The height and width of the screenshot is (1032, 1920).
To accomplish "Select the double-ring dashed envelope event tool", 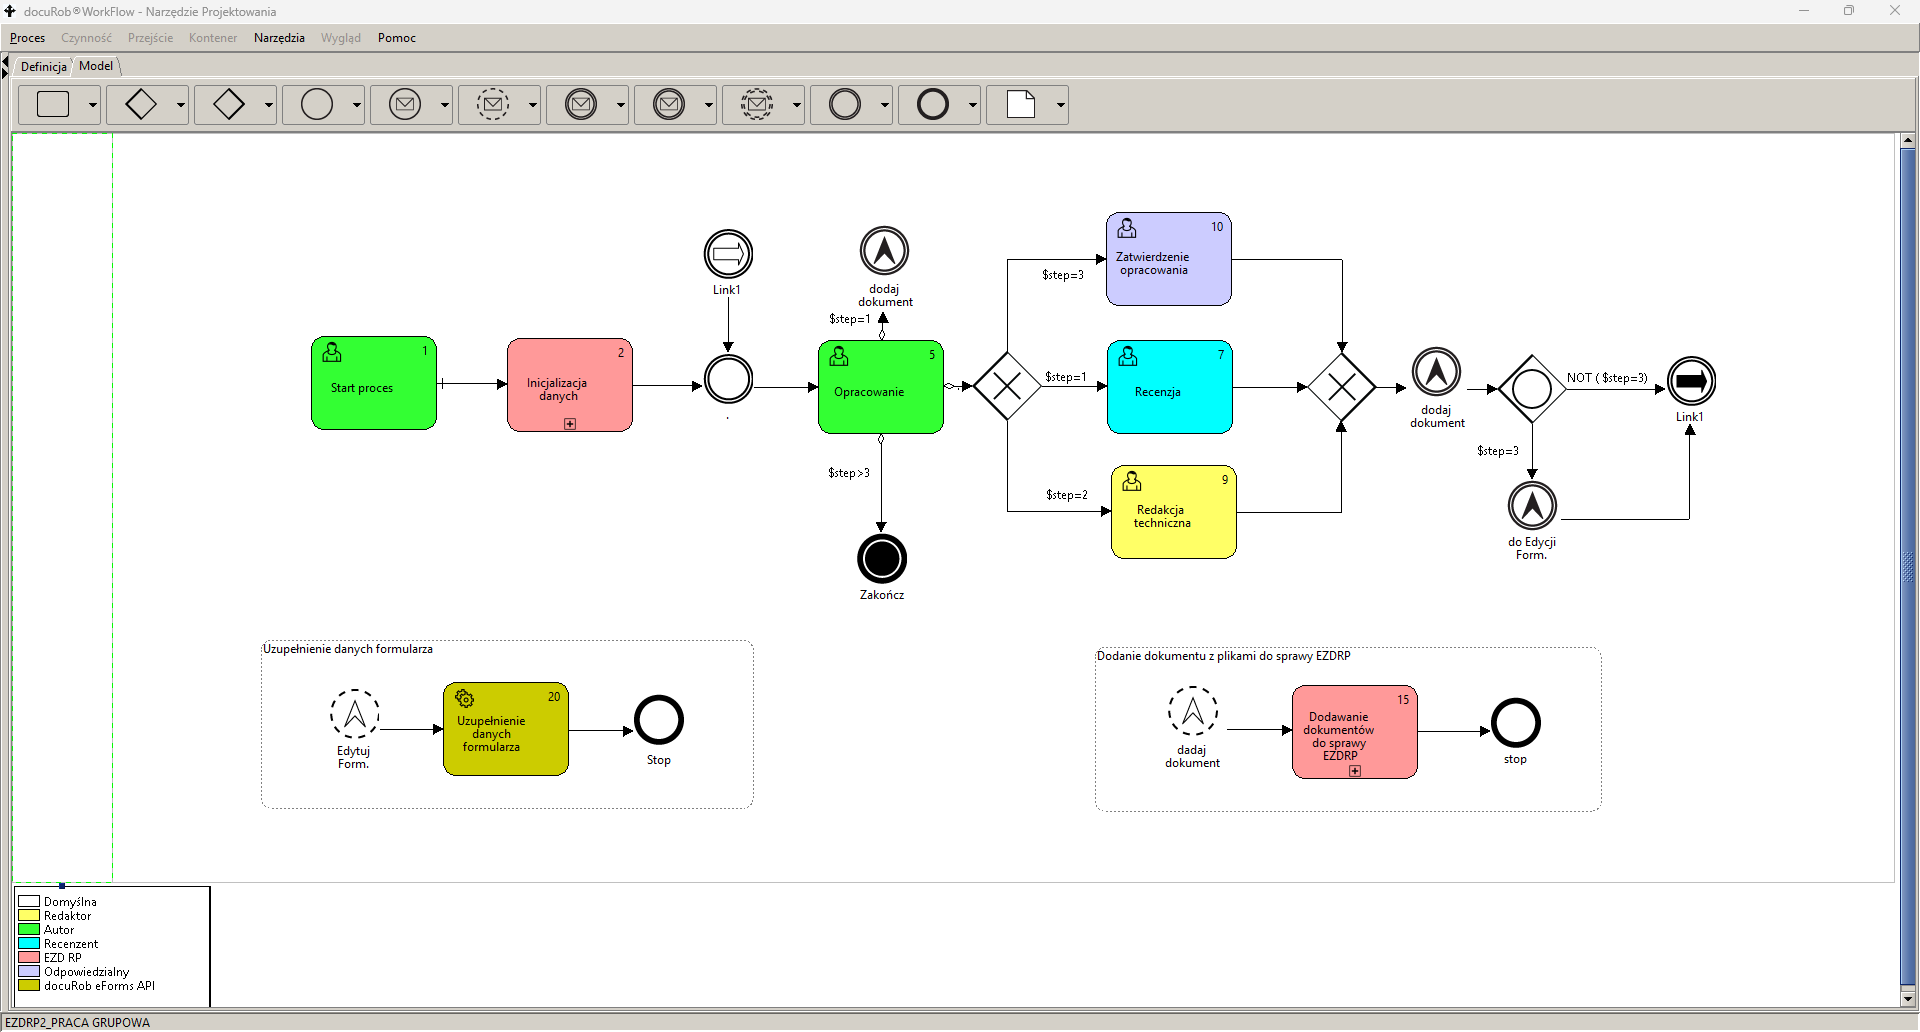I will click(x=757, y=104).
